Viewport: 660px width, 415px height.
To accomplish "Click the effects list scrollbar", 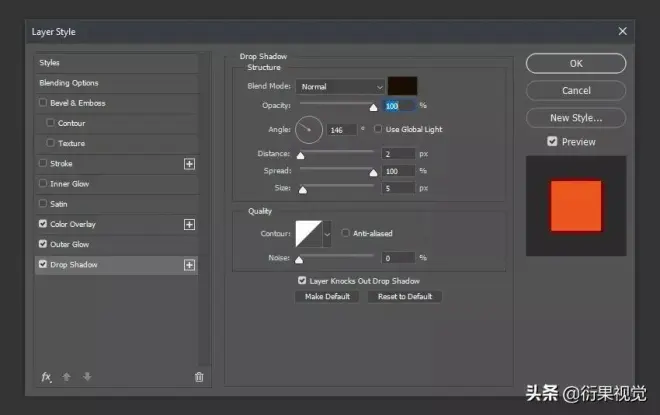I will [x=204, y=209].
